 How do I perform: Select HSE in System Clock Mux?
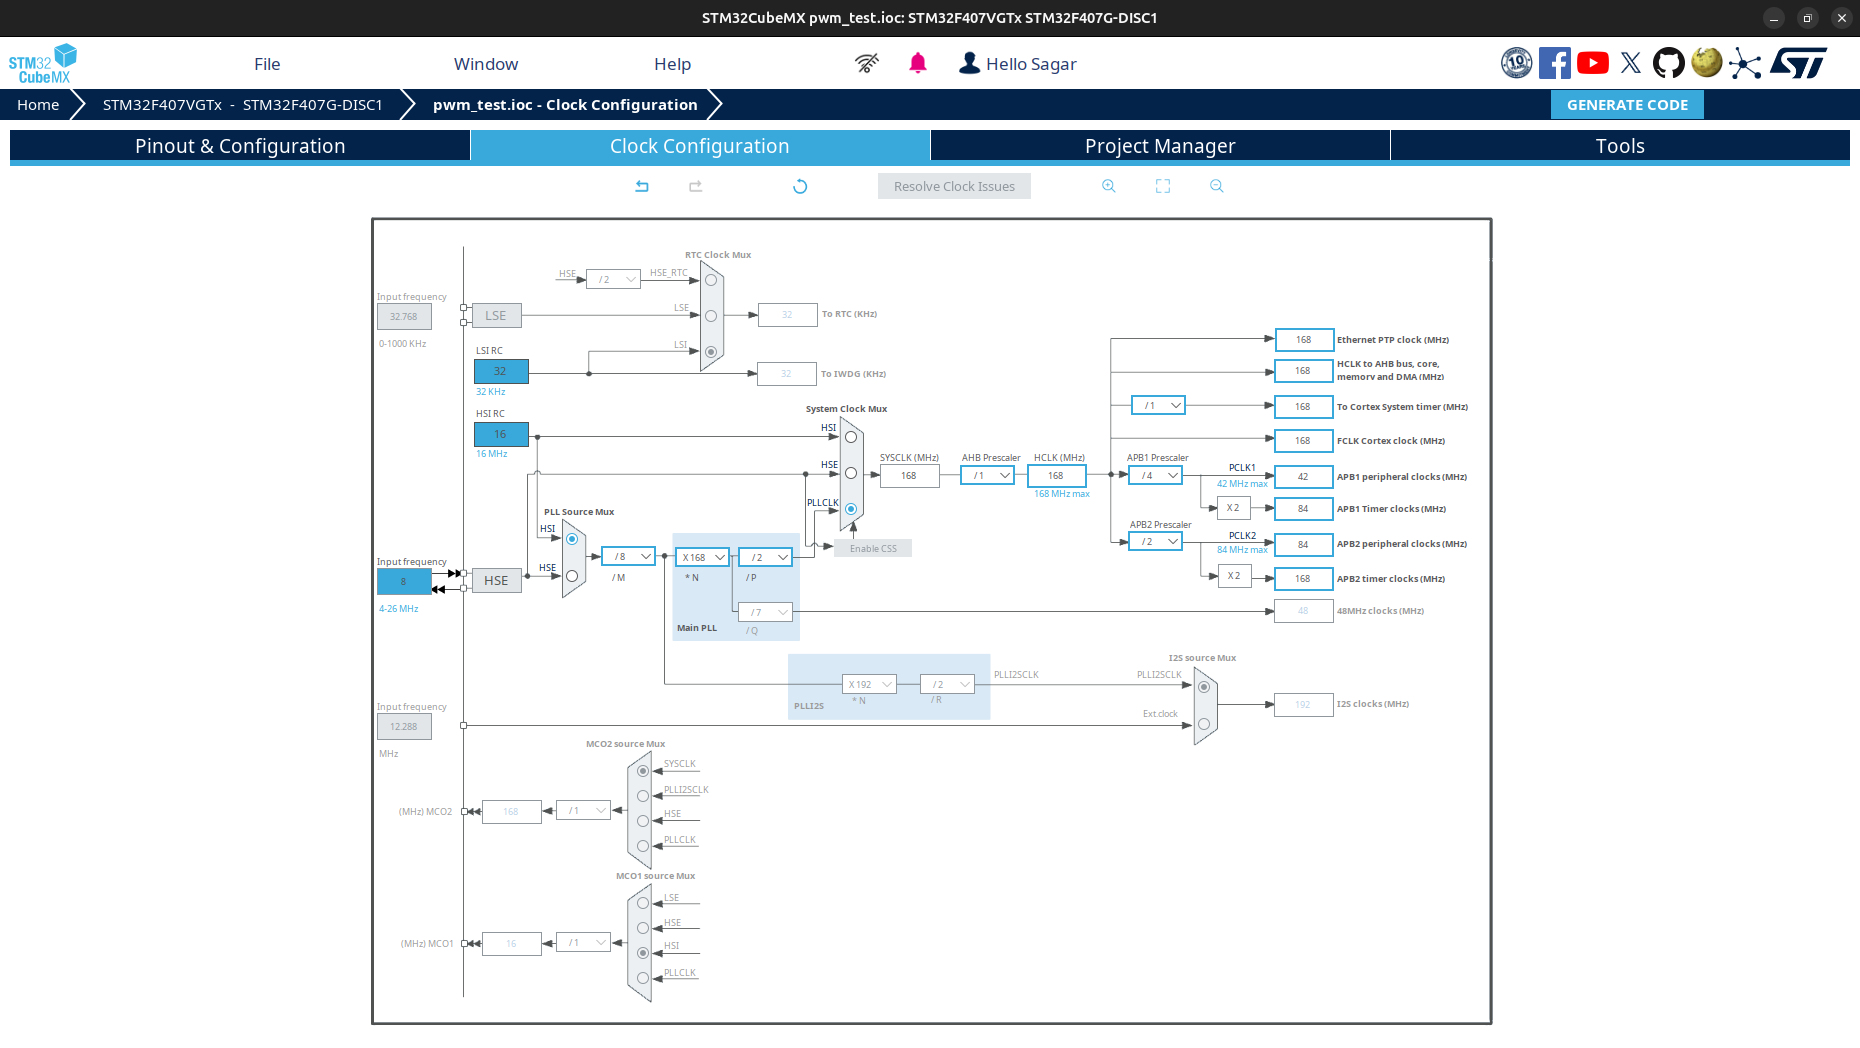point(851,473)
